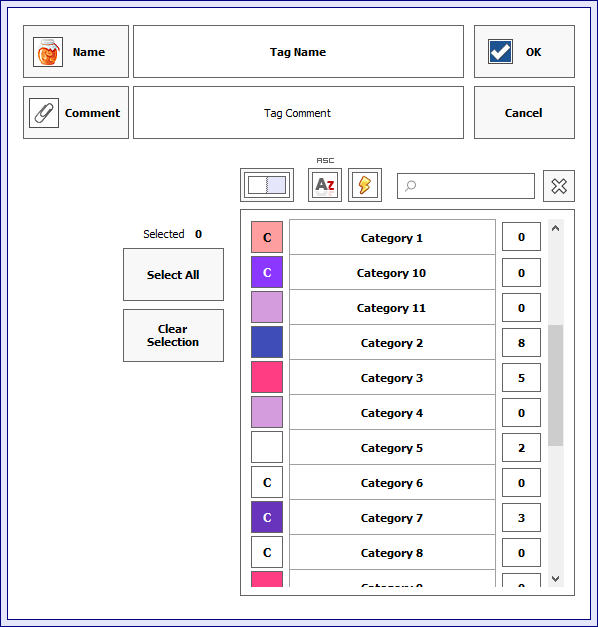Click the jam jar Name icon
The height and width of the screenshot is (627, 598).
(48, 52)
